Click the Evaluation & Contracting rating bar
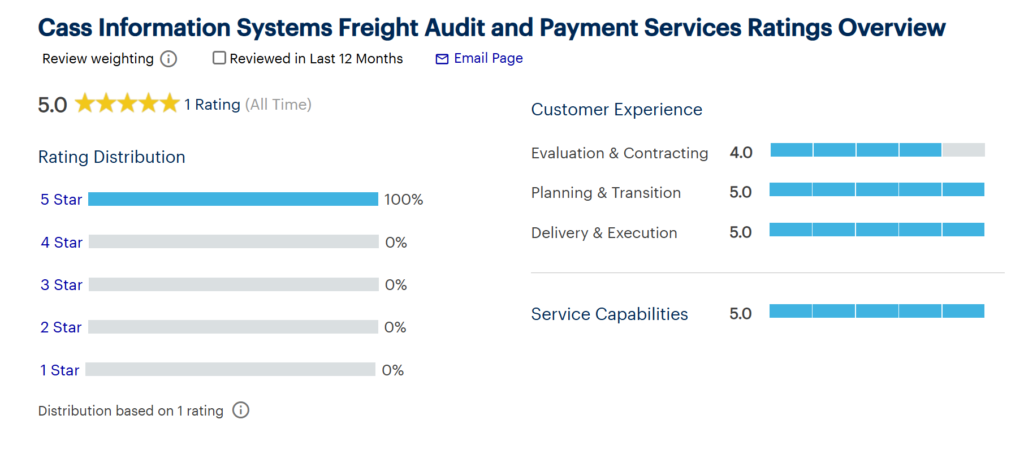1024x454 pixels. (x=877, y=150)
